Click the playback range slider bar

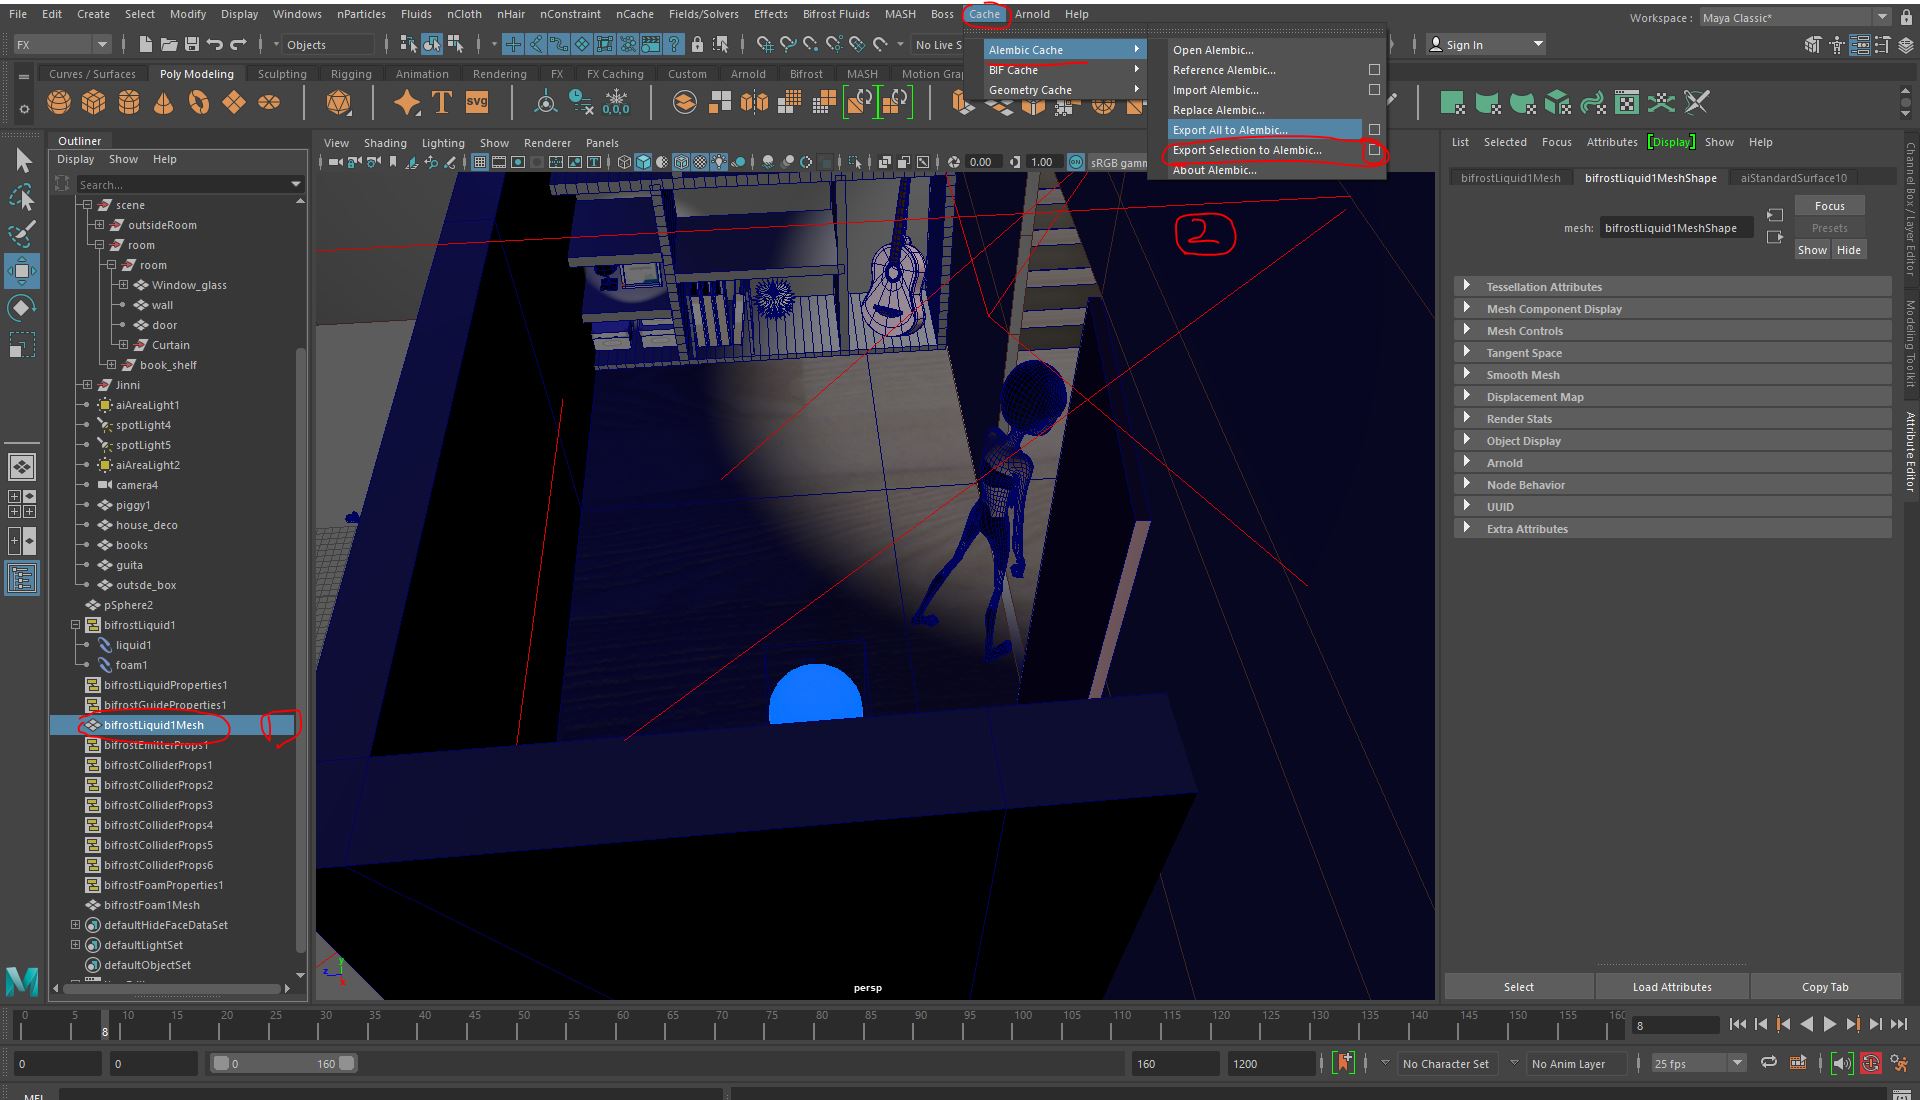285,1063
